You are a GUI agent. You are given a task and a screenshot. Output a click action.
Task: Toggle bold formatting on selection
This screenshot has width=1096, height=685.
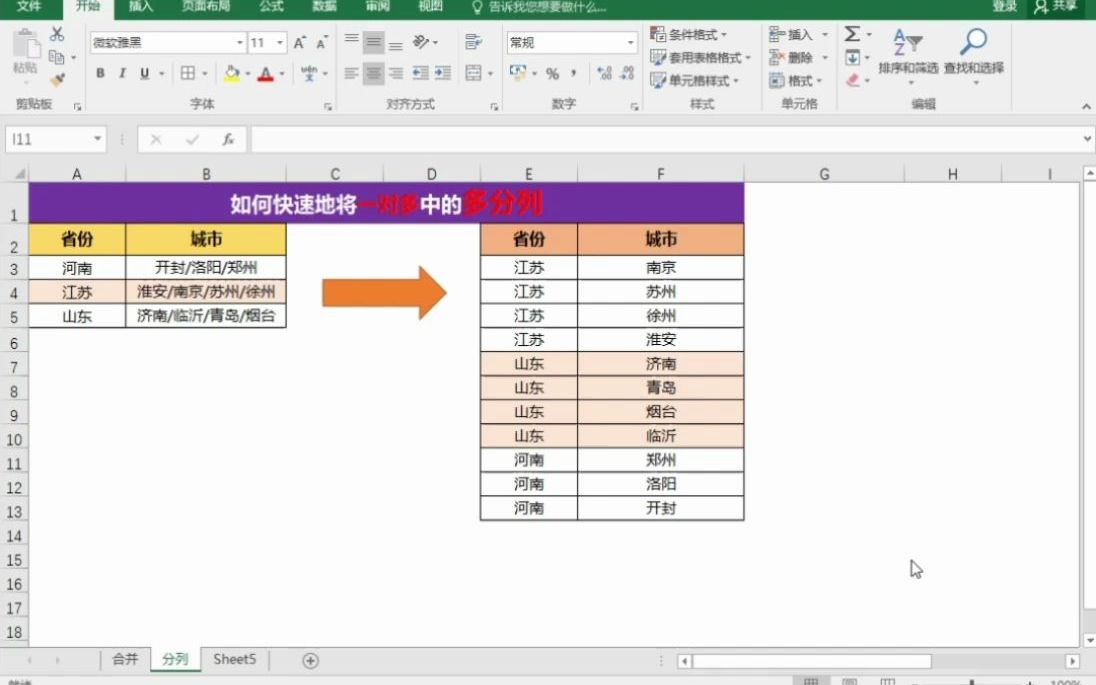[100, 72]
